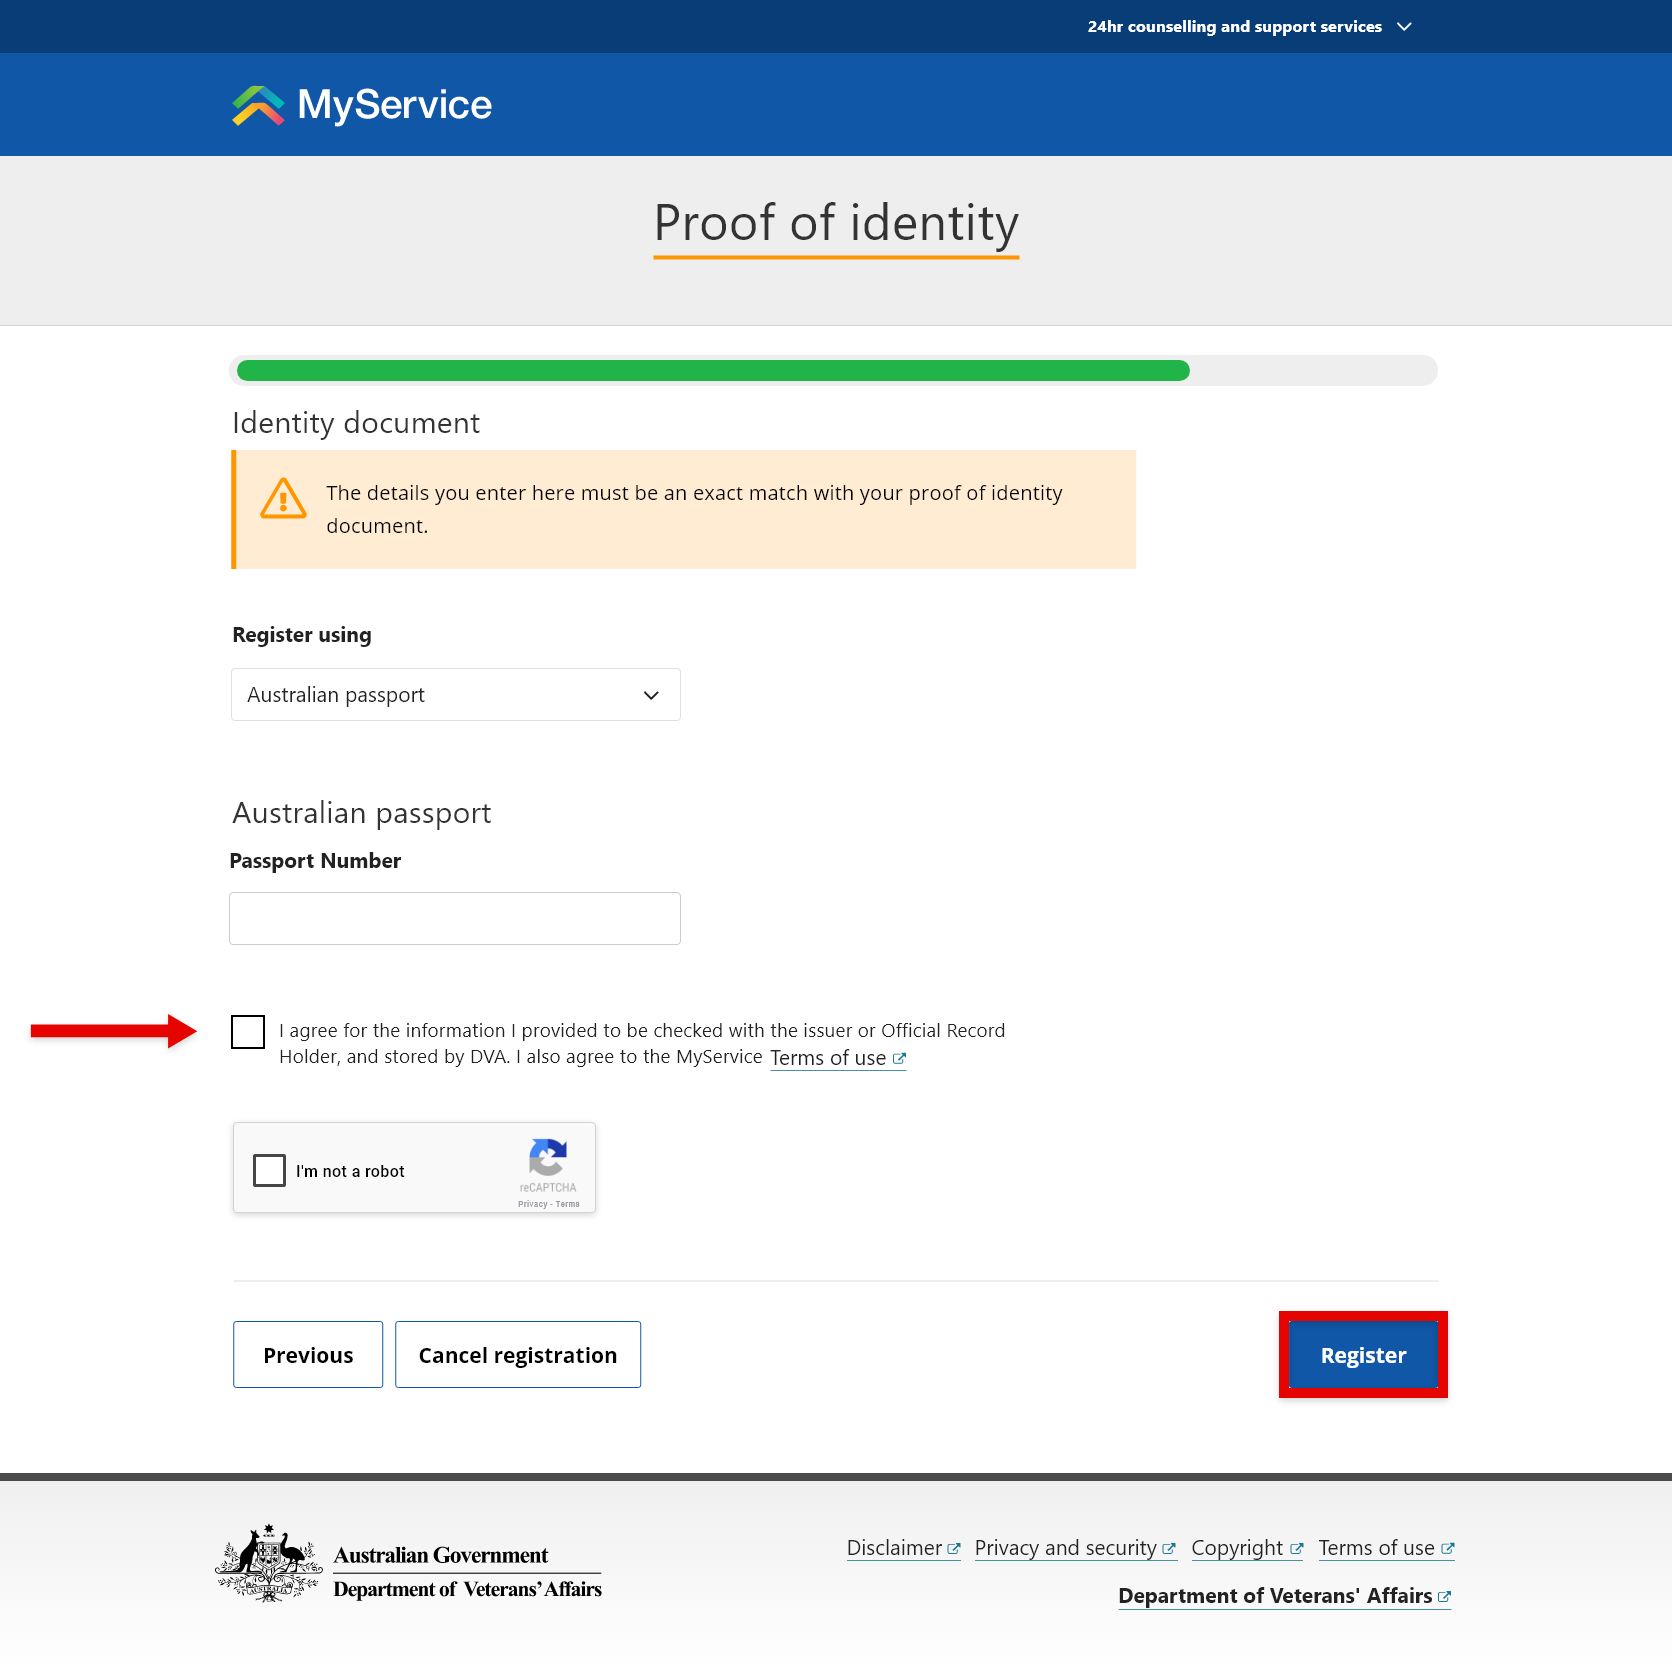Screen dimensions: 1672x1672
Task: Click the MyService logo
Action: [360, 104]
